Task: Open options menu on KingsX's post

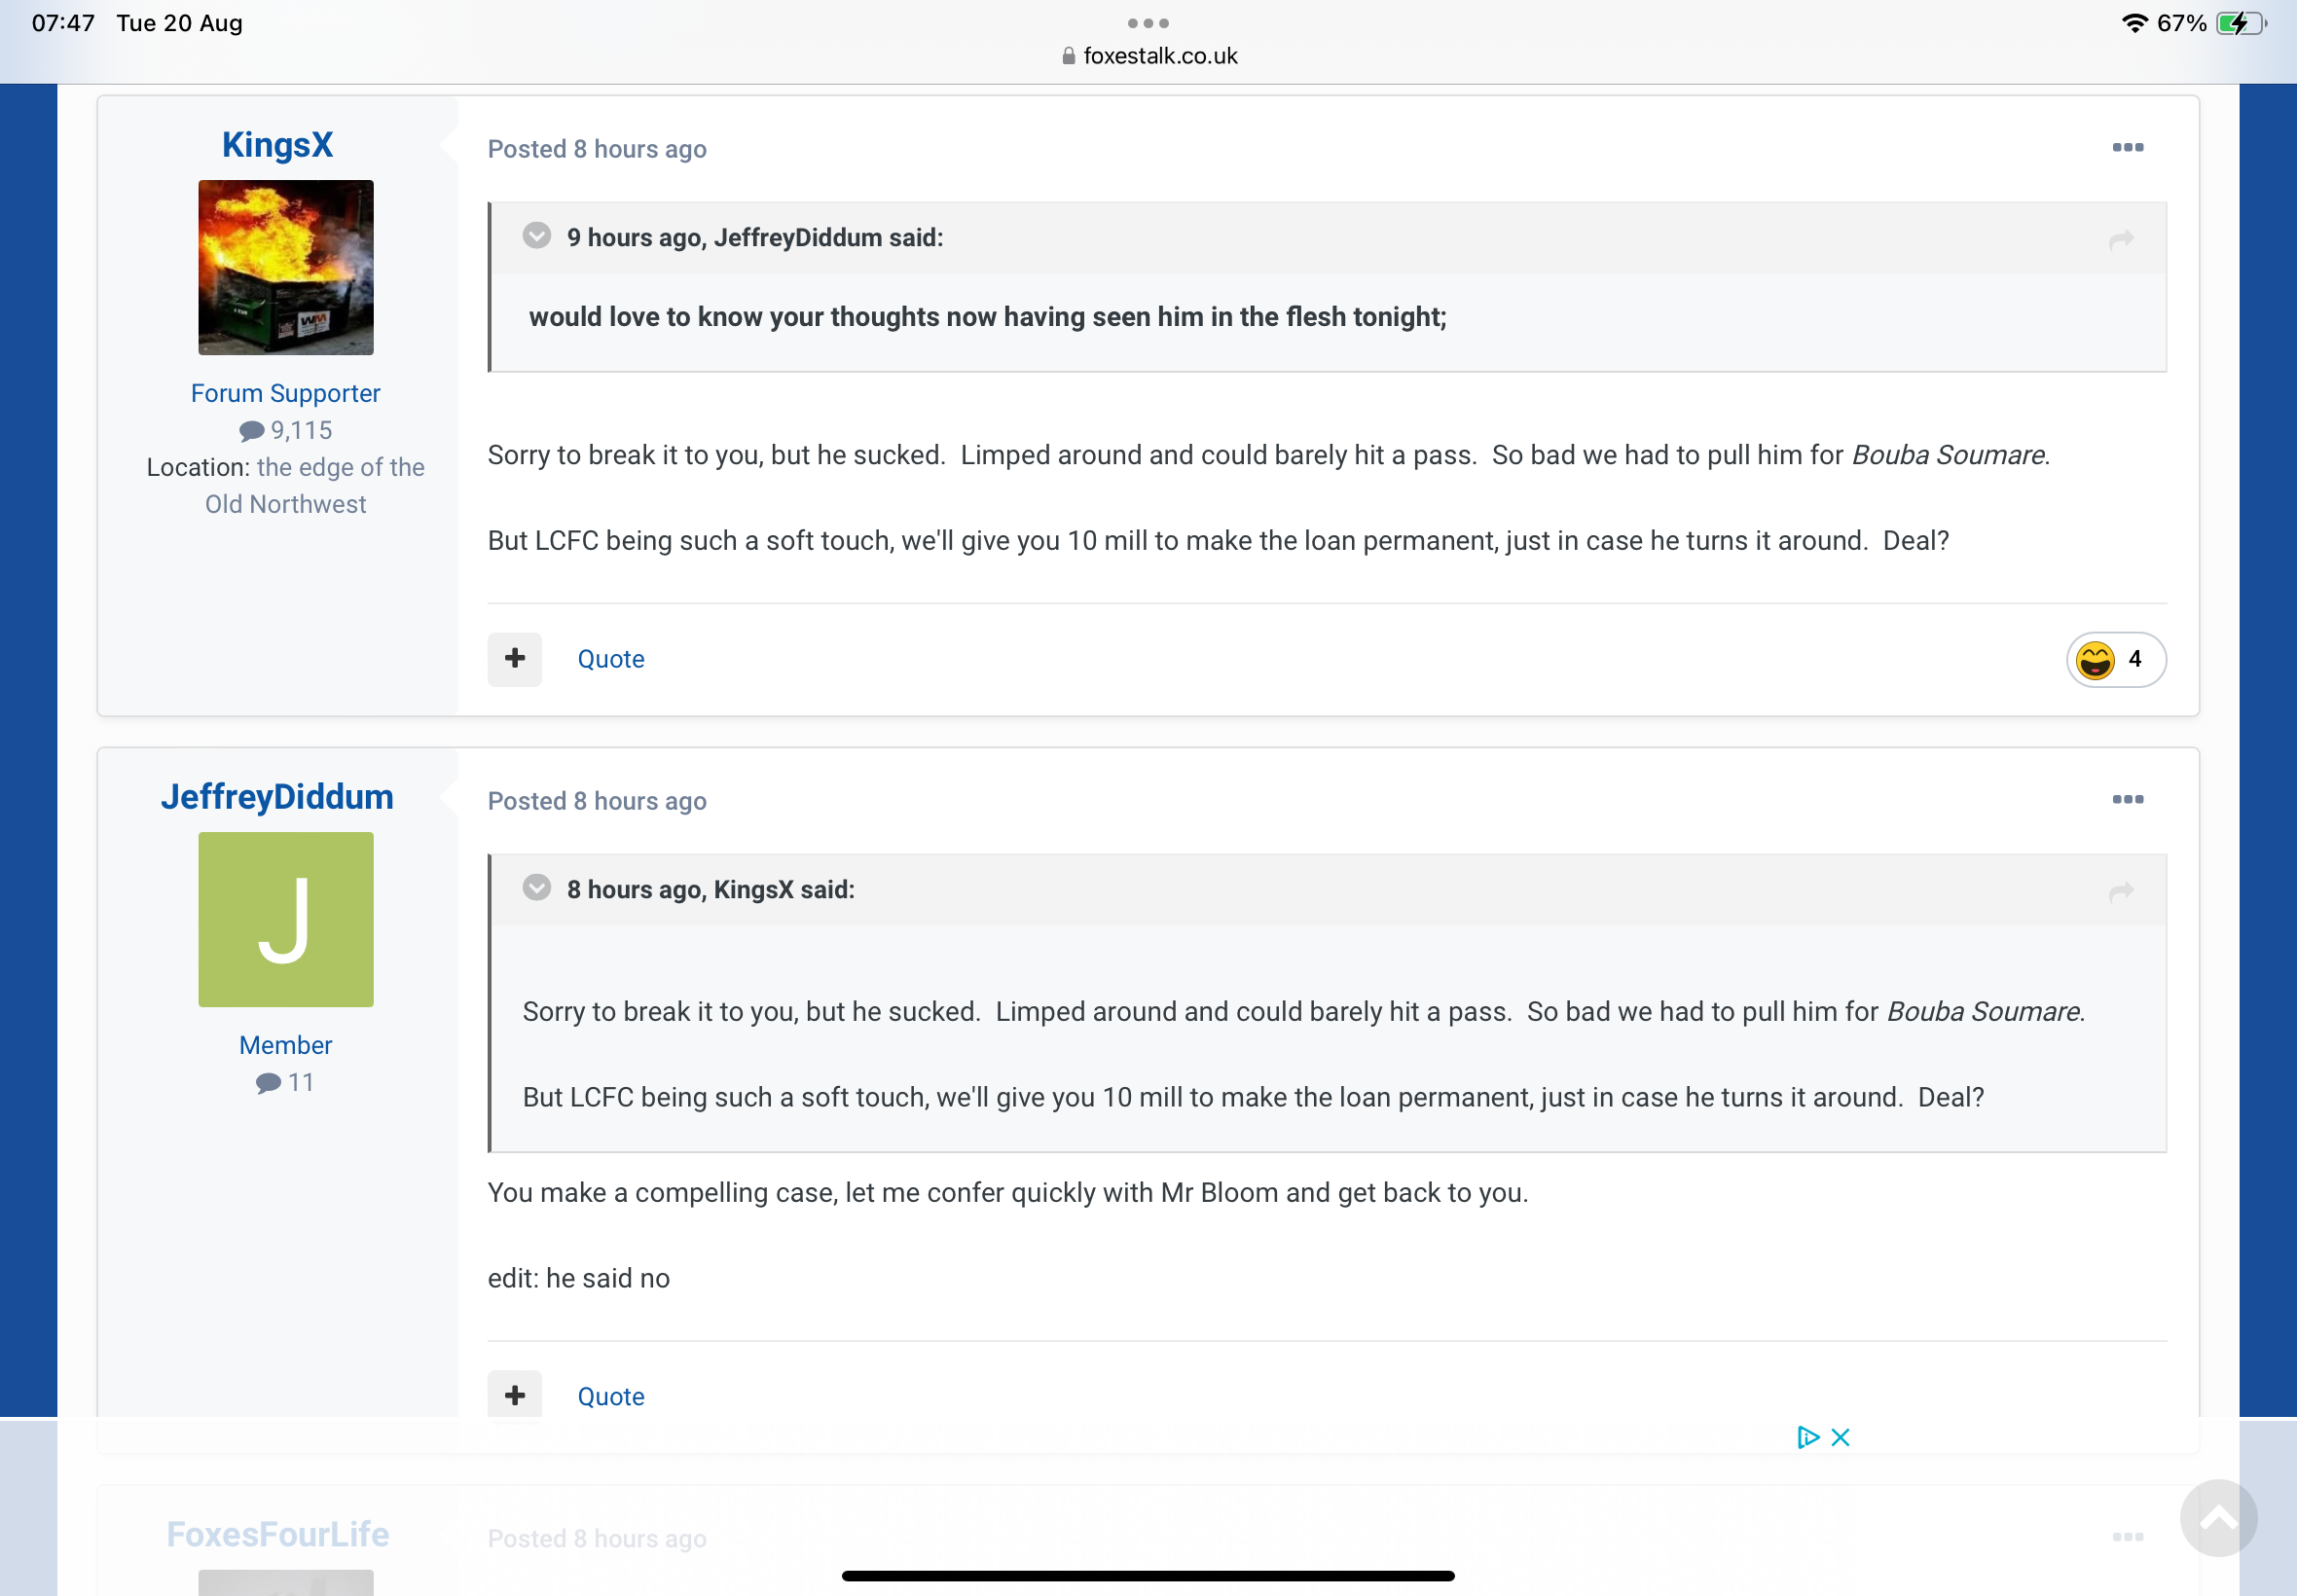Action: pos(2127,148)
